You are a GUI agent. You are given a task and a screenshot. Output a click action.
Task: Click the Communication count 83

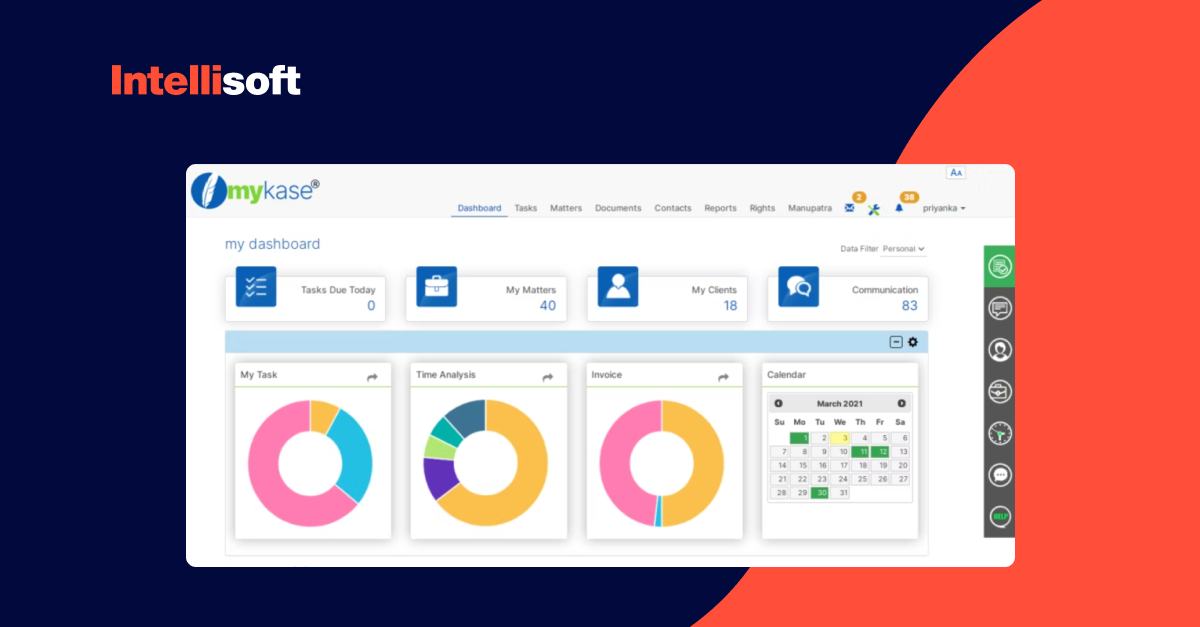pyautogui.click(x=909, y=306)
